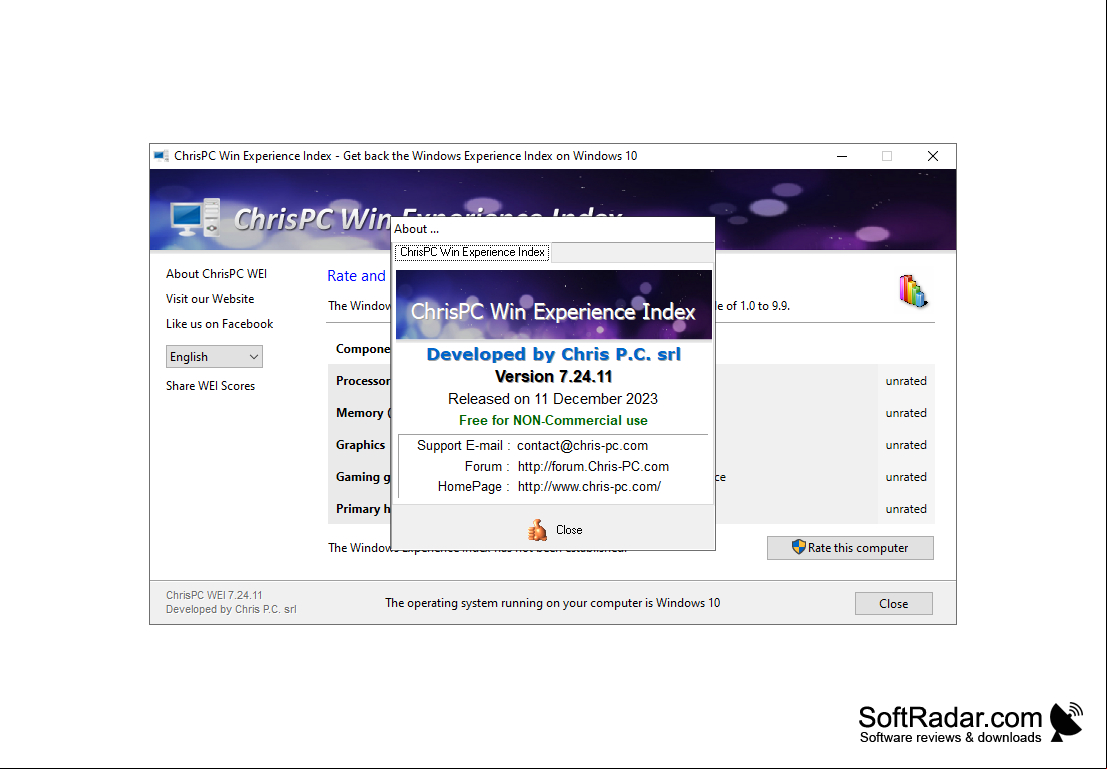Click Share WEI Scores link
The width and height of the screenshot is (1107, 769).
click(x=210, y=386)
